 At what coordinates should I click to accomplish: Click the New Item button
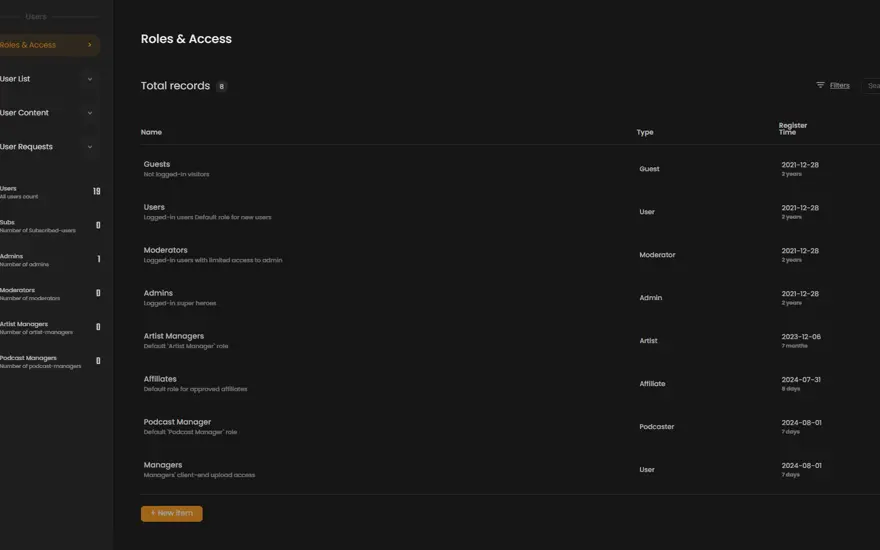click(x=172, y=514)
